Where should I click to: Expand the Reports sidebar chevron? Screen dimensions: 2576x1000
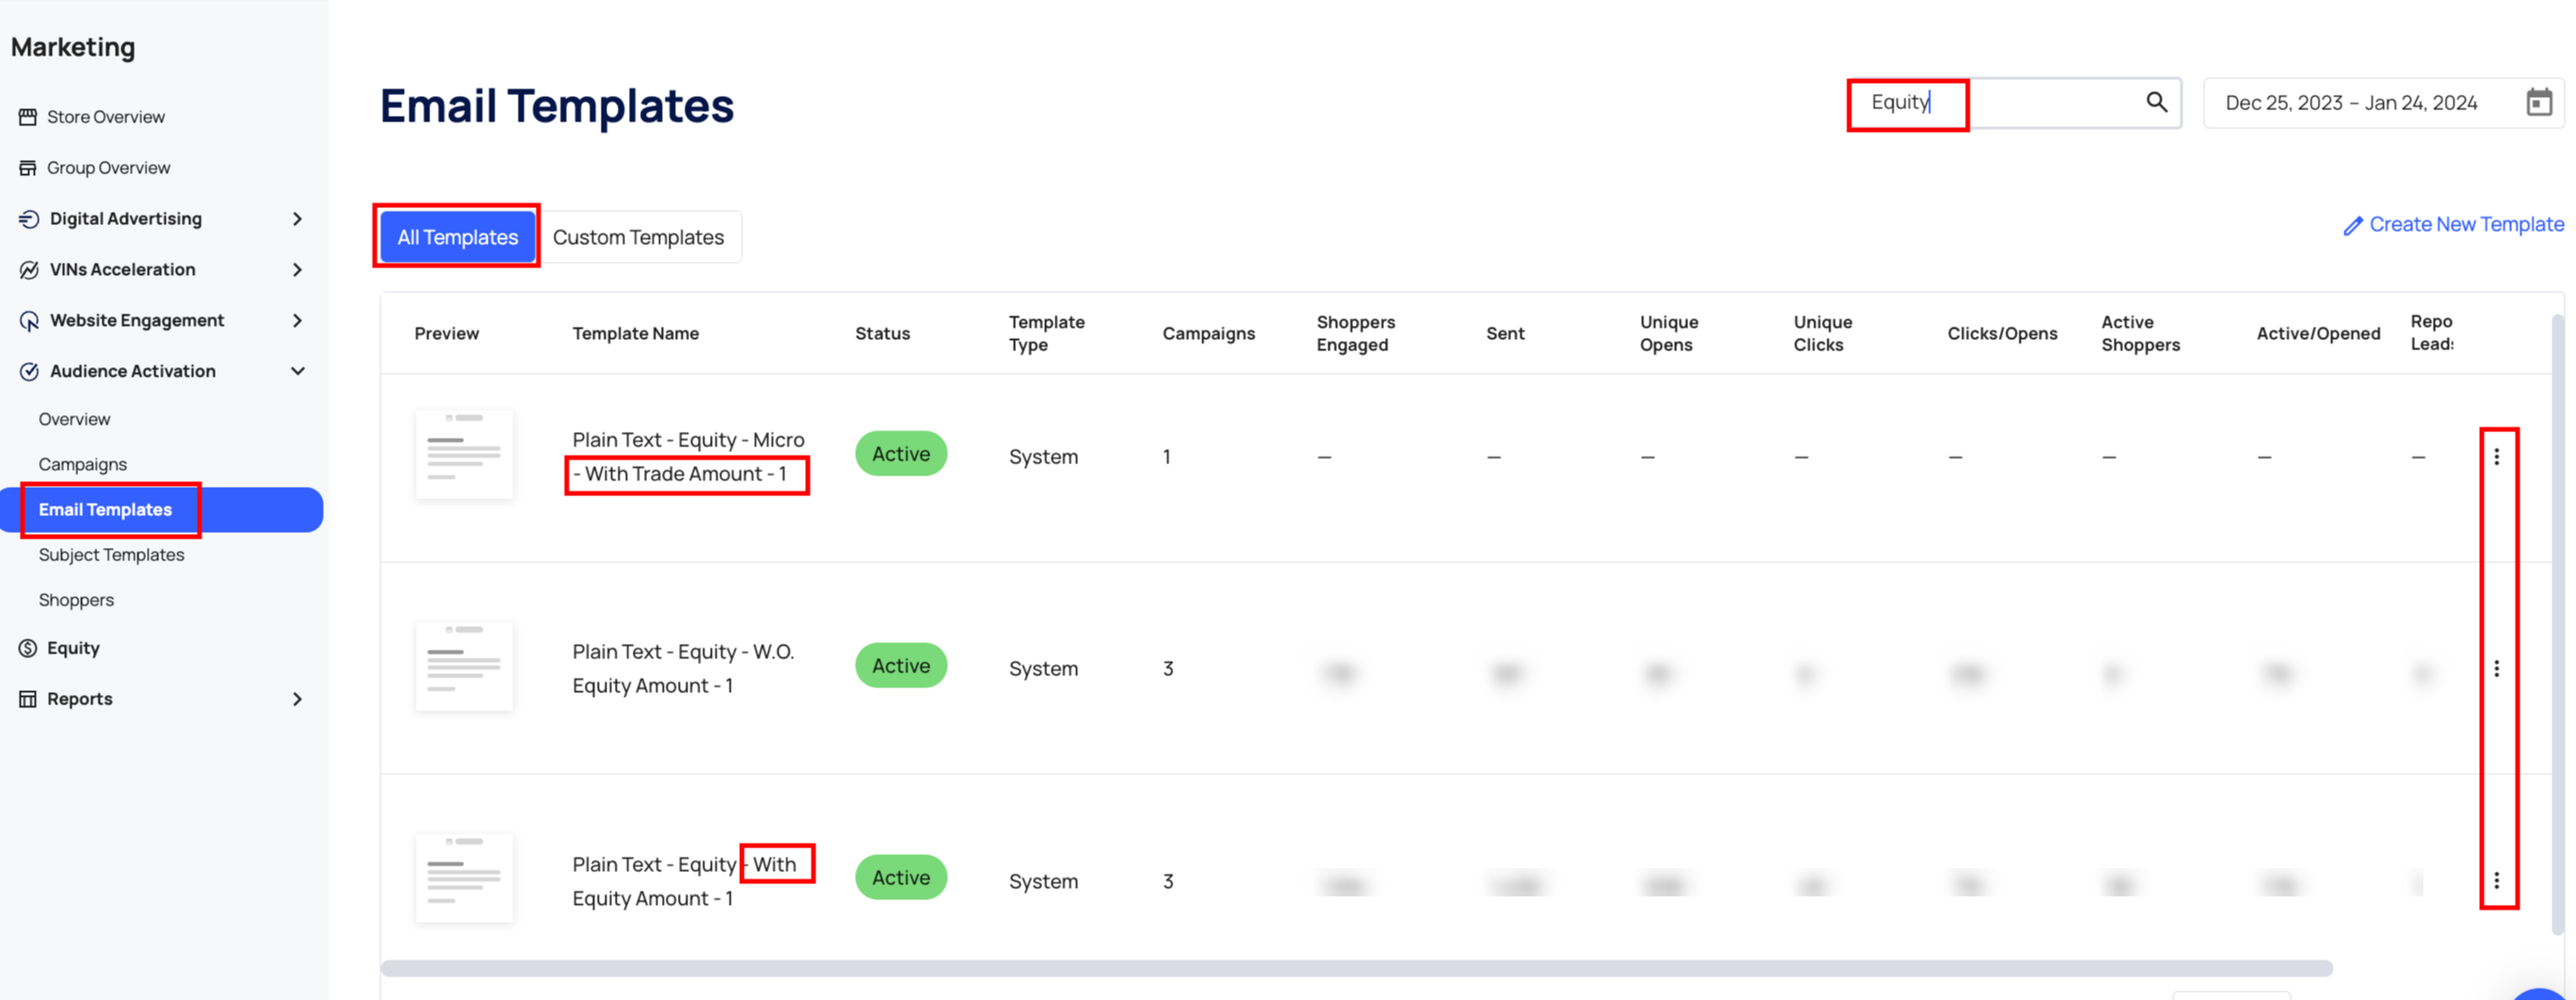click(x=297, y=699)
